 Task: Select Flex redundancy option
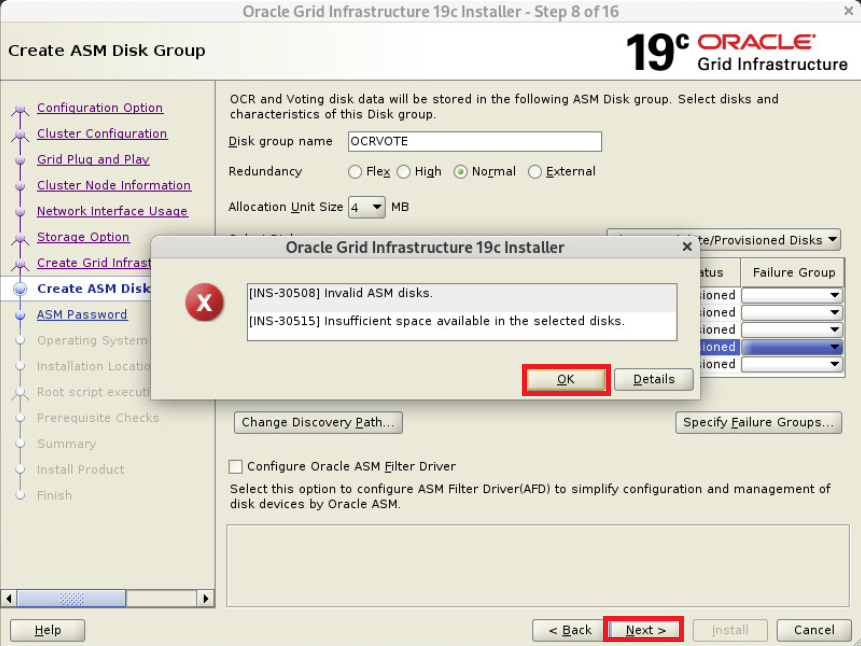(x=355, y=172)
